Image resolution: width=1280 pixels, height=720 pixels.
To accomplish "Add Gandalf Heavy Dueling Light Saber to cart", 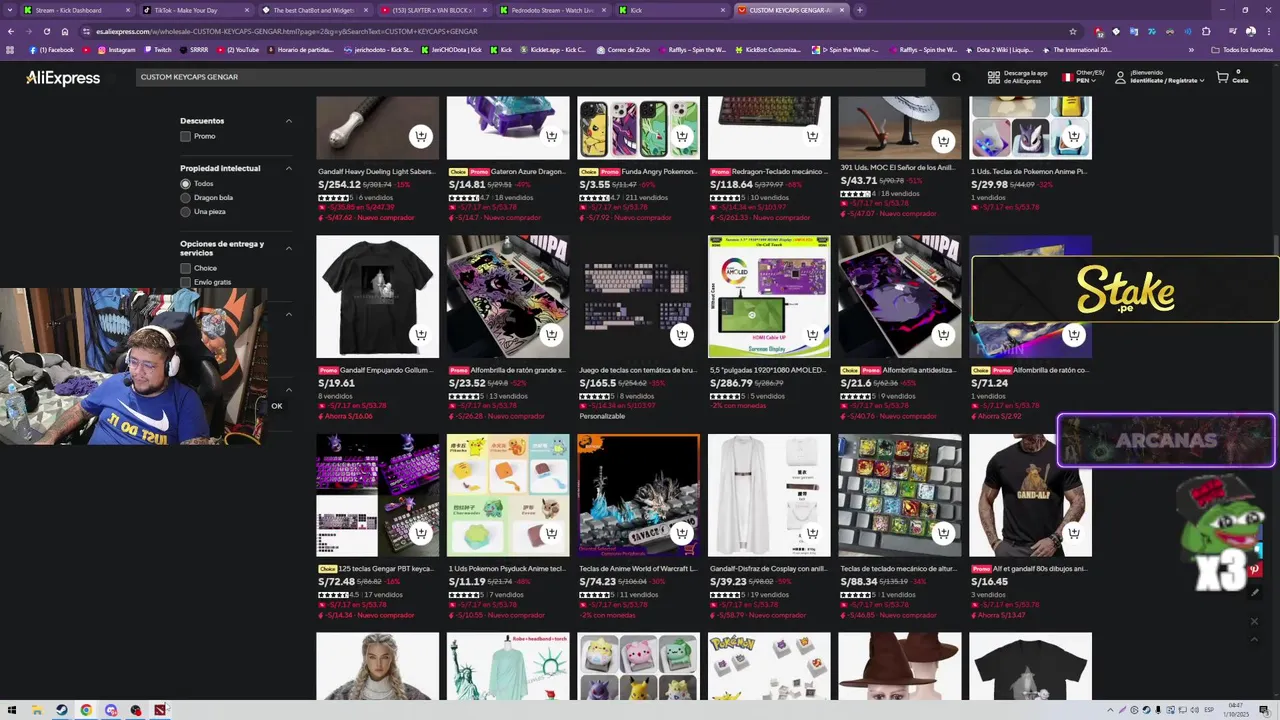I will tap(421, 137).
